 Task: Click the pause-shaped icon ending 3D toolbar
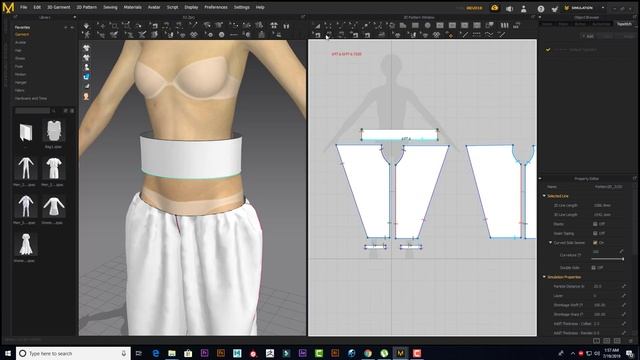click(x=286, y=26)
